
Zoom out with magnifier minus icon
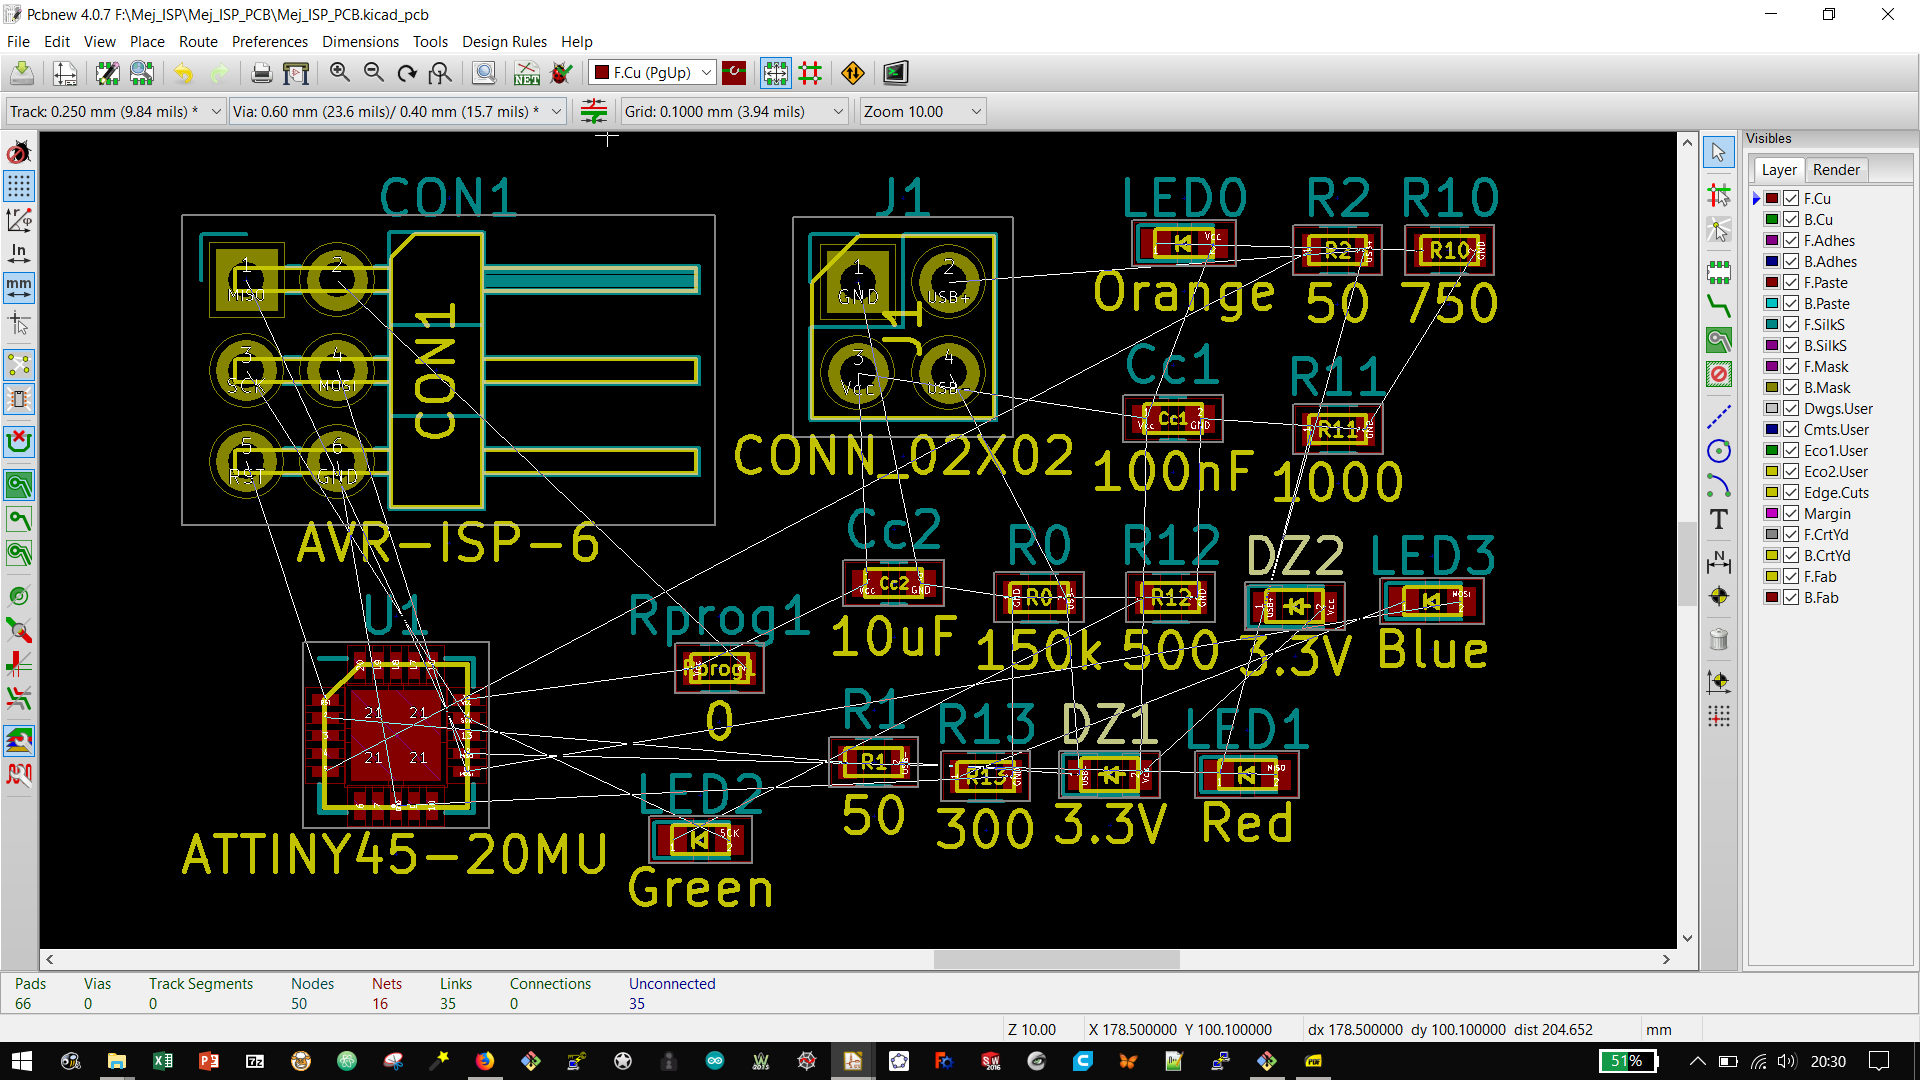[x=374, y=73]
